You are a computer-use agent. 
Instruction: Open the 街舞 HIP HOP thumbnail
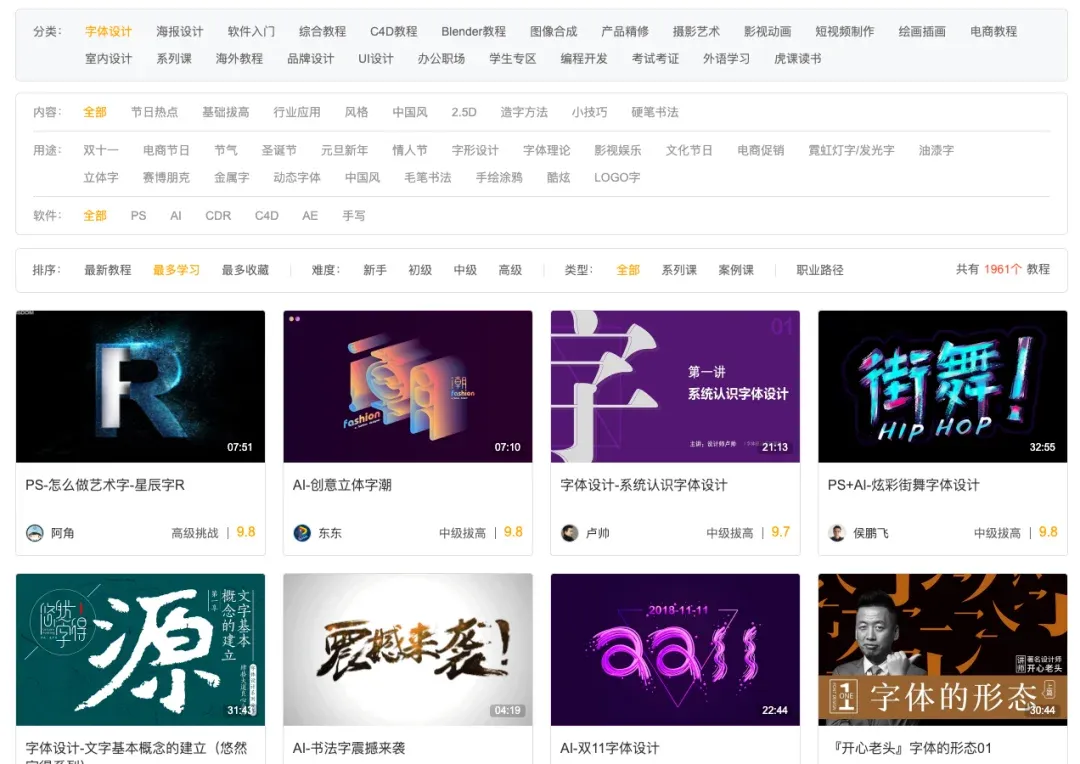coord(942,386)
